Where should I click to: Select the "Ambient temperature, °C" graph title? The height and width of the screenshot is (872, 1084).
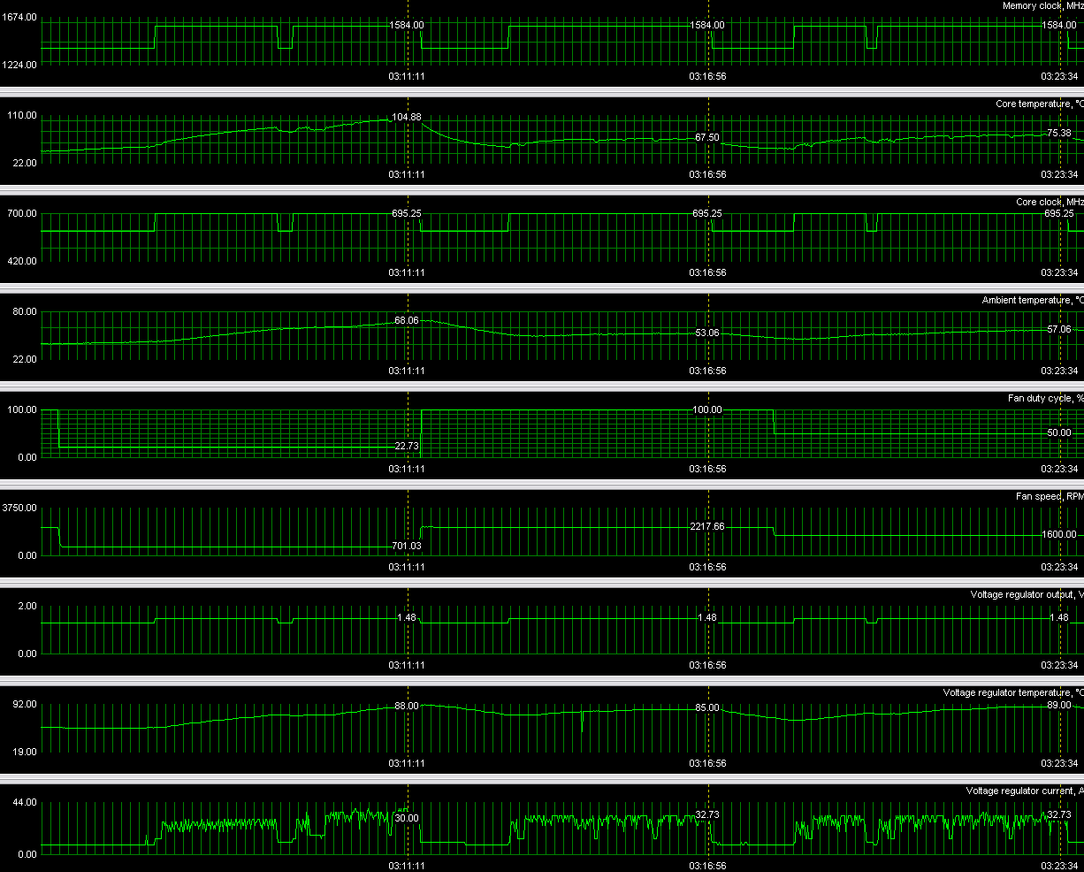point(1033,300)
